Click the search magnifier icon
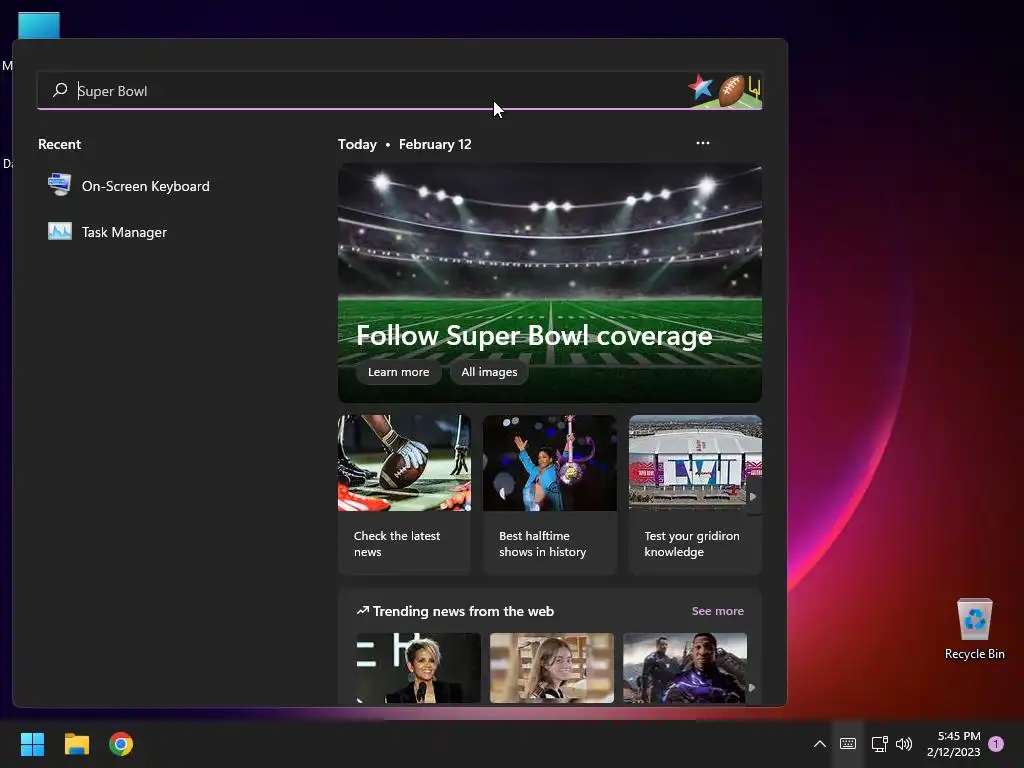 [x=60, y=89]
